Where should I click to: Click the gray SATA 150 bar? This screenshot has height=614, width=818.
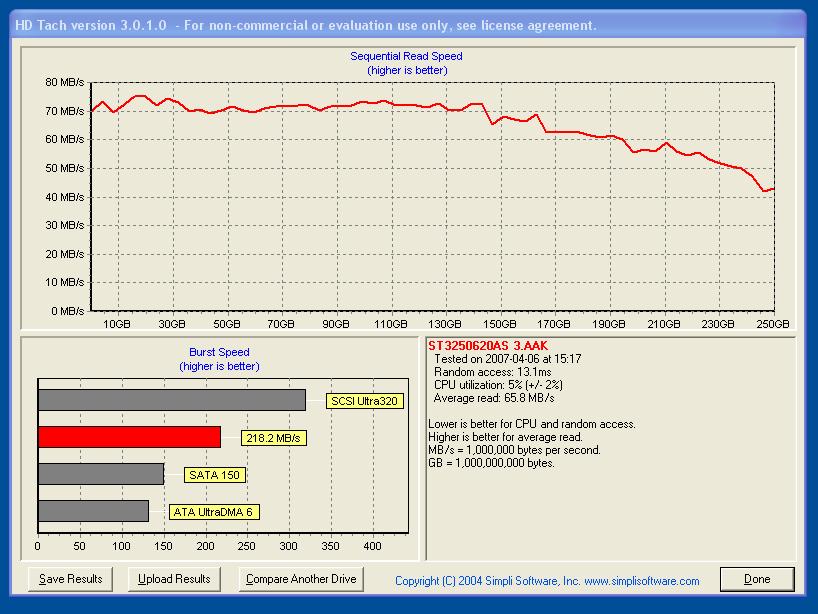click(x=100, y=474)
